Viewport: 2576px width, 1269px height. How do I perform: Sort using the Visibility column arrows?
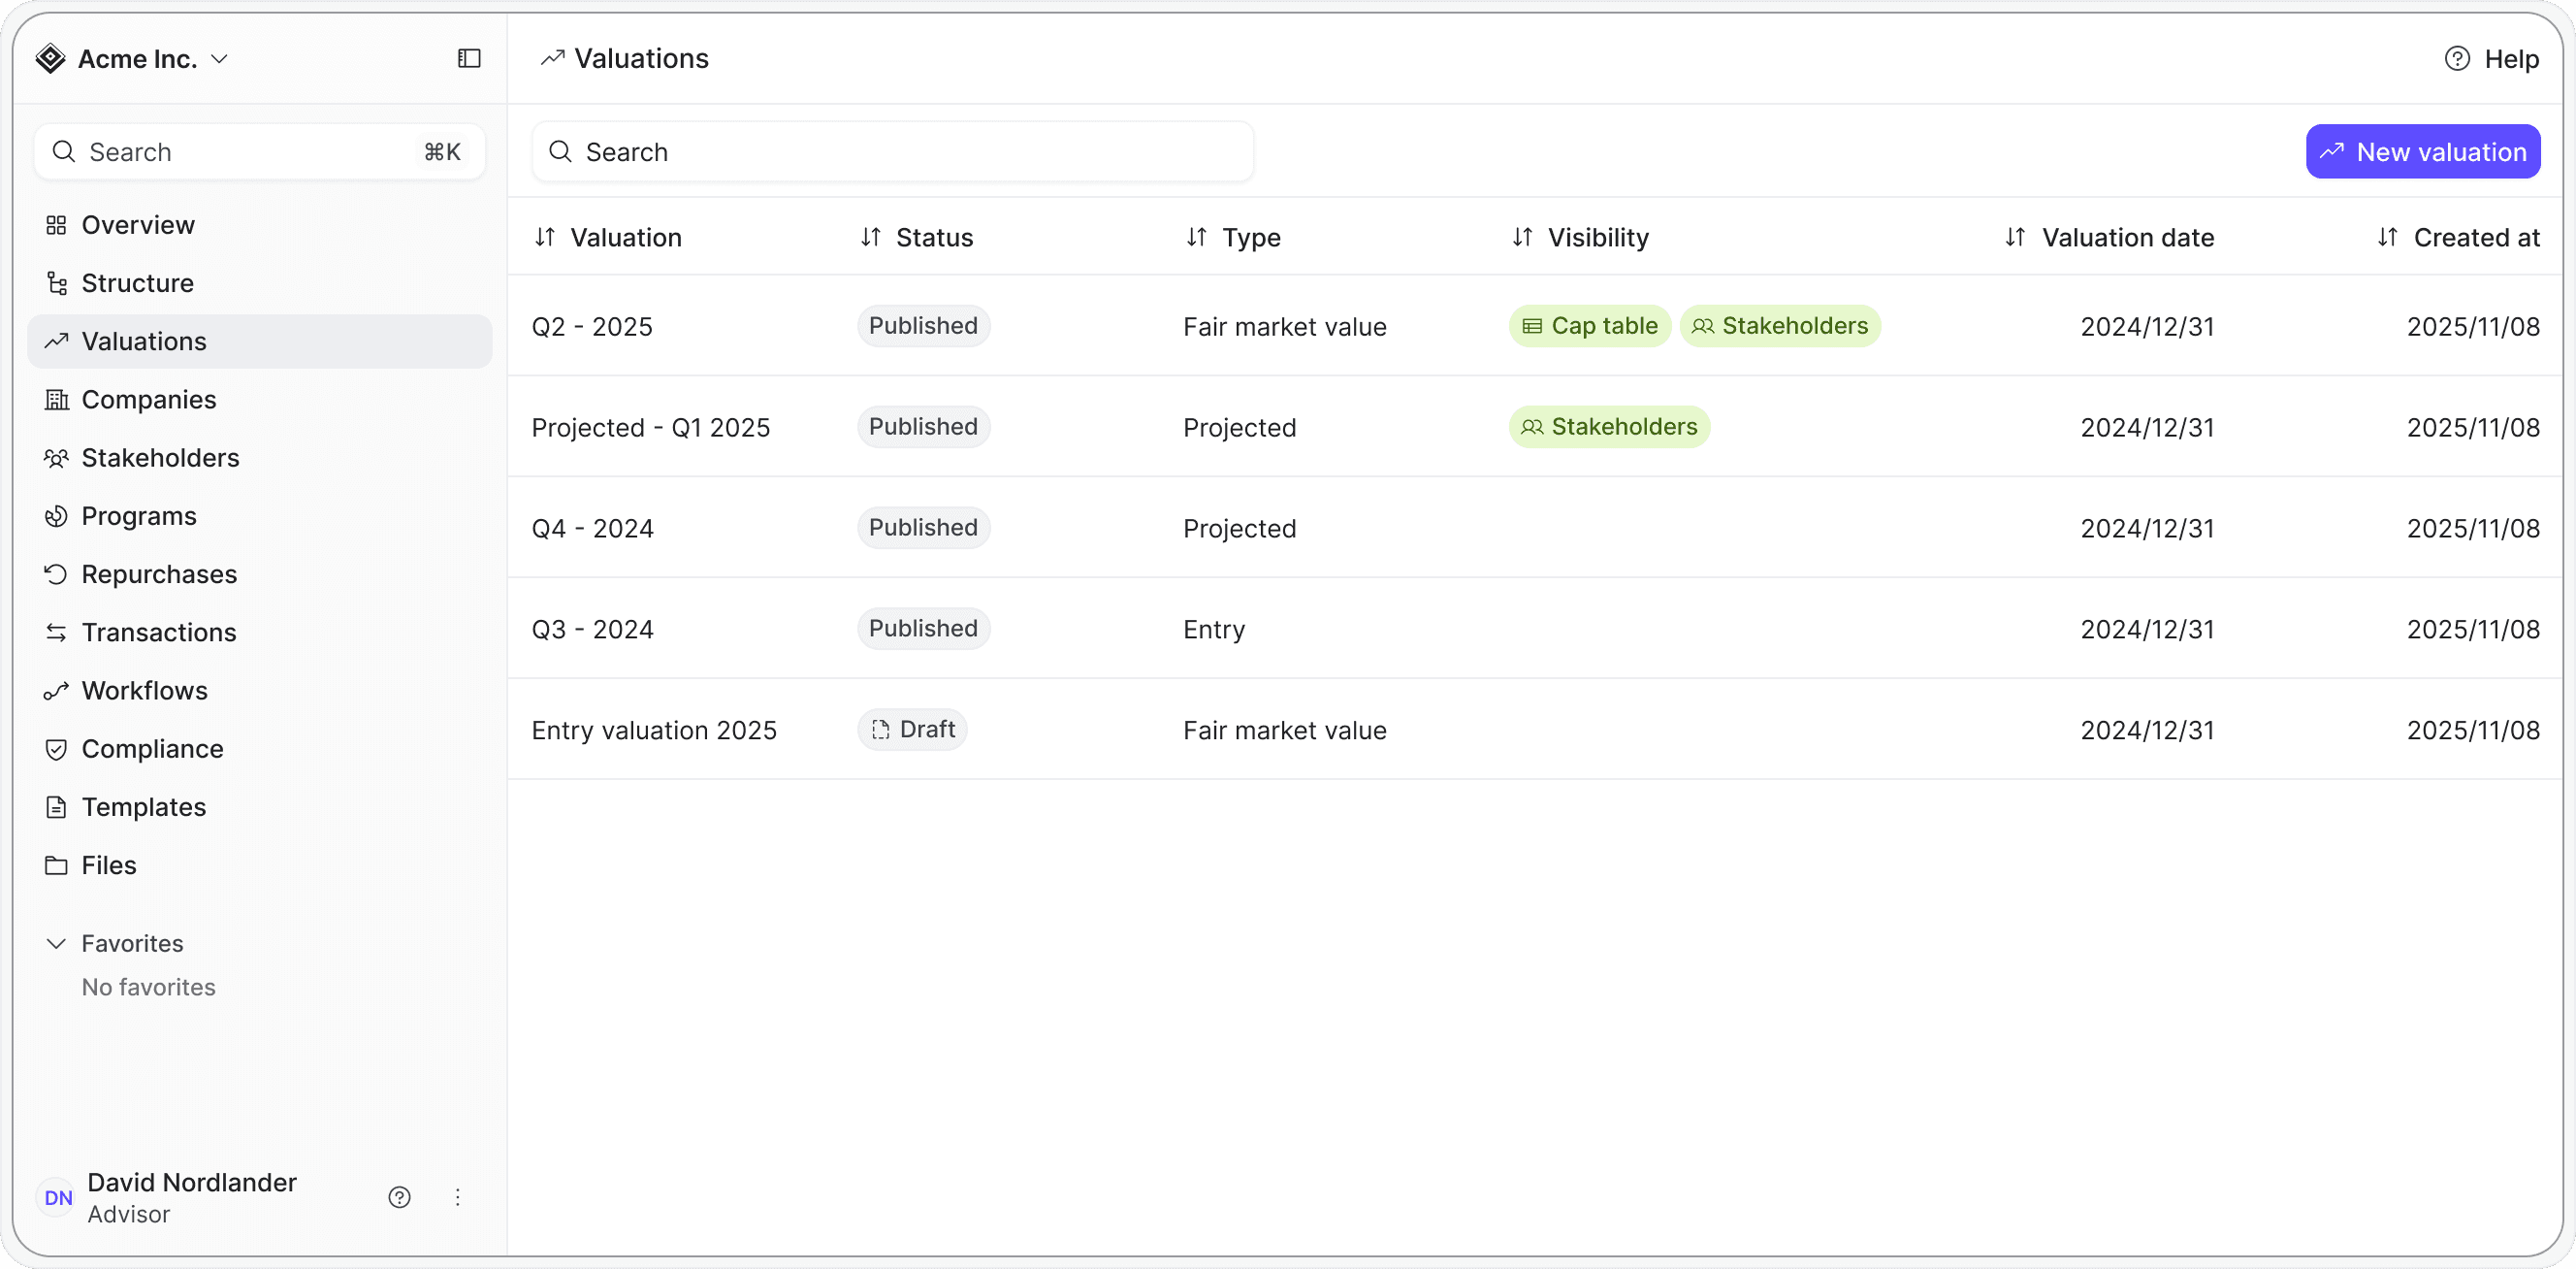tap(1522, 237)
